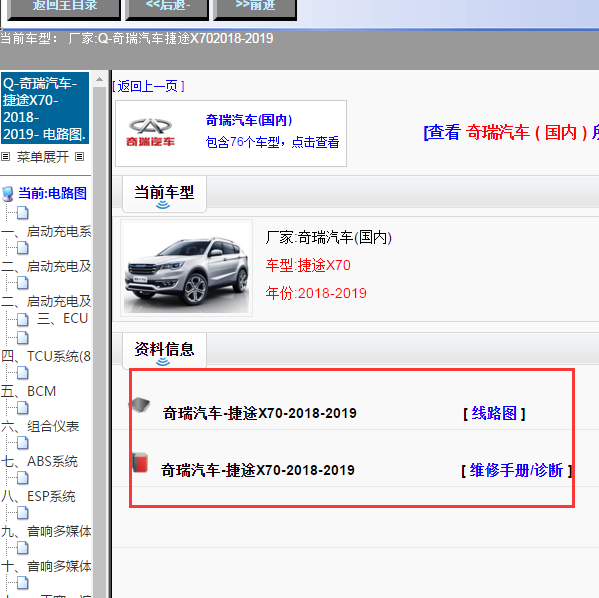Open the 线路图 link
Screen dimensions: 599x598
point(494,413)
